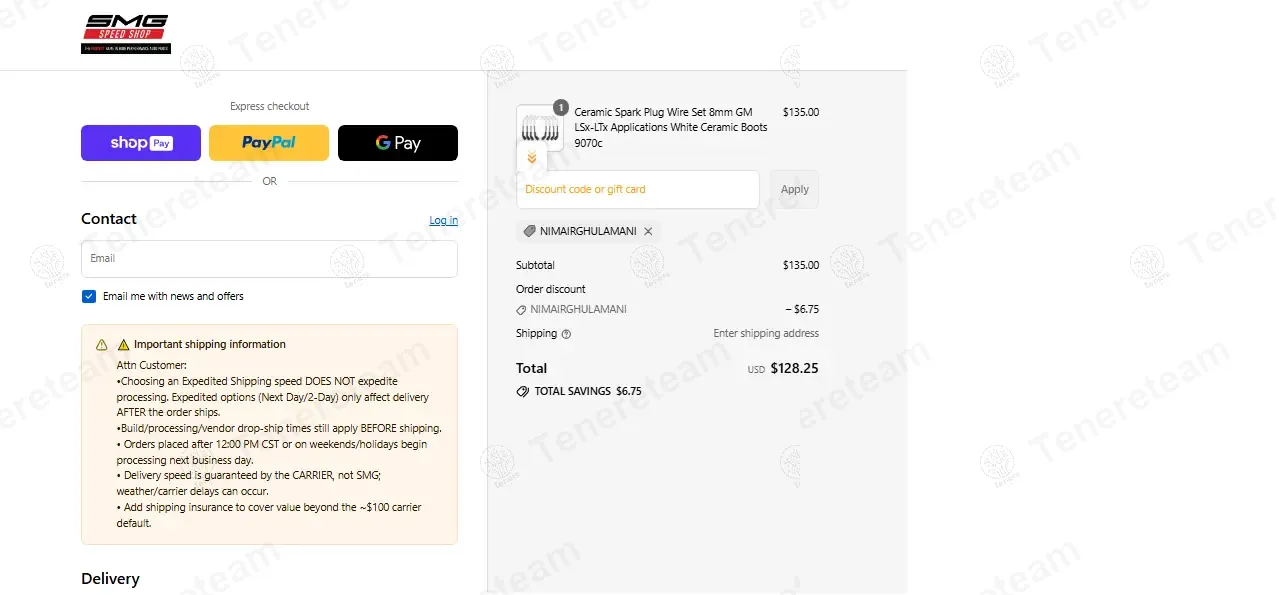1279x595 pixels.
Task: Click the discount tag icon on the NIMAIRGHULAMANI chip
Action: click(529, 231)
